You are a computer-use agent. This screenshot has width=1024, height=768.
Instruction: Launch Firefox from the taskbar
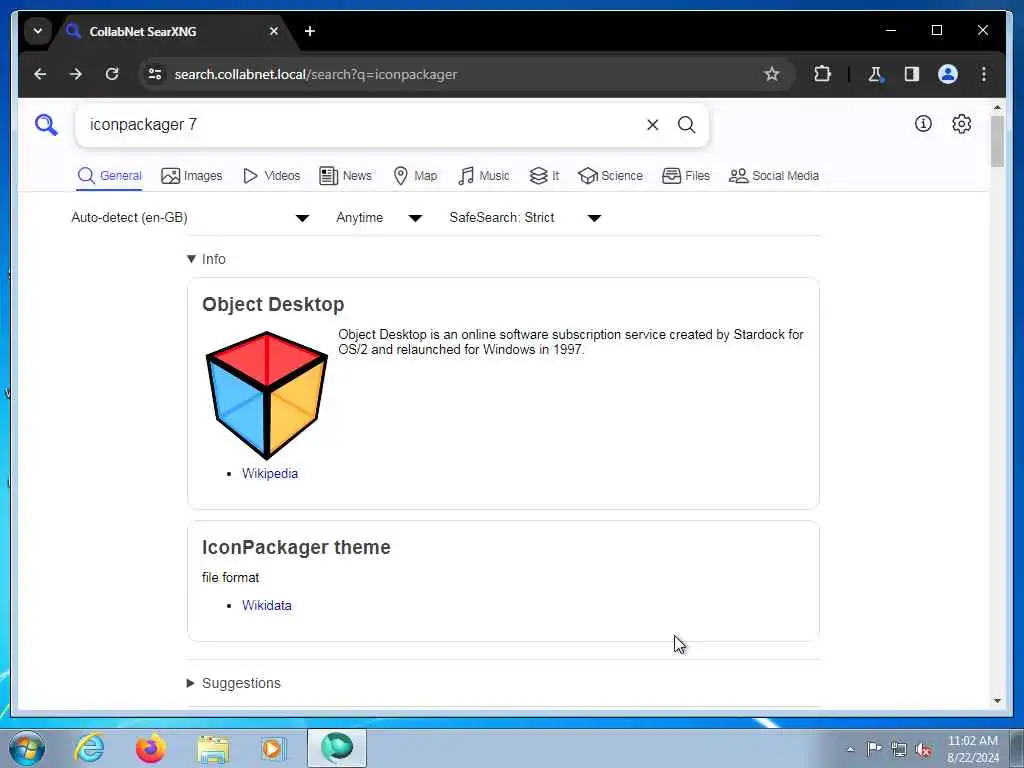[x=150, y=748]
